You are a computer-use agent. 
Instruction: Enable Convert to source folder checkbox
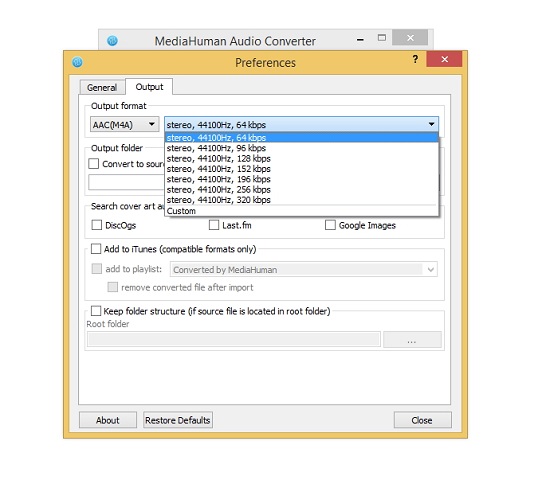pos(94,164)
